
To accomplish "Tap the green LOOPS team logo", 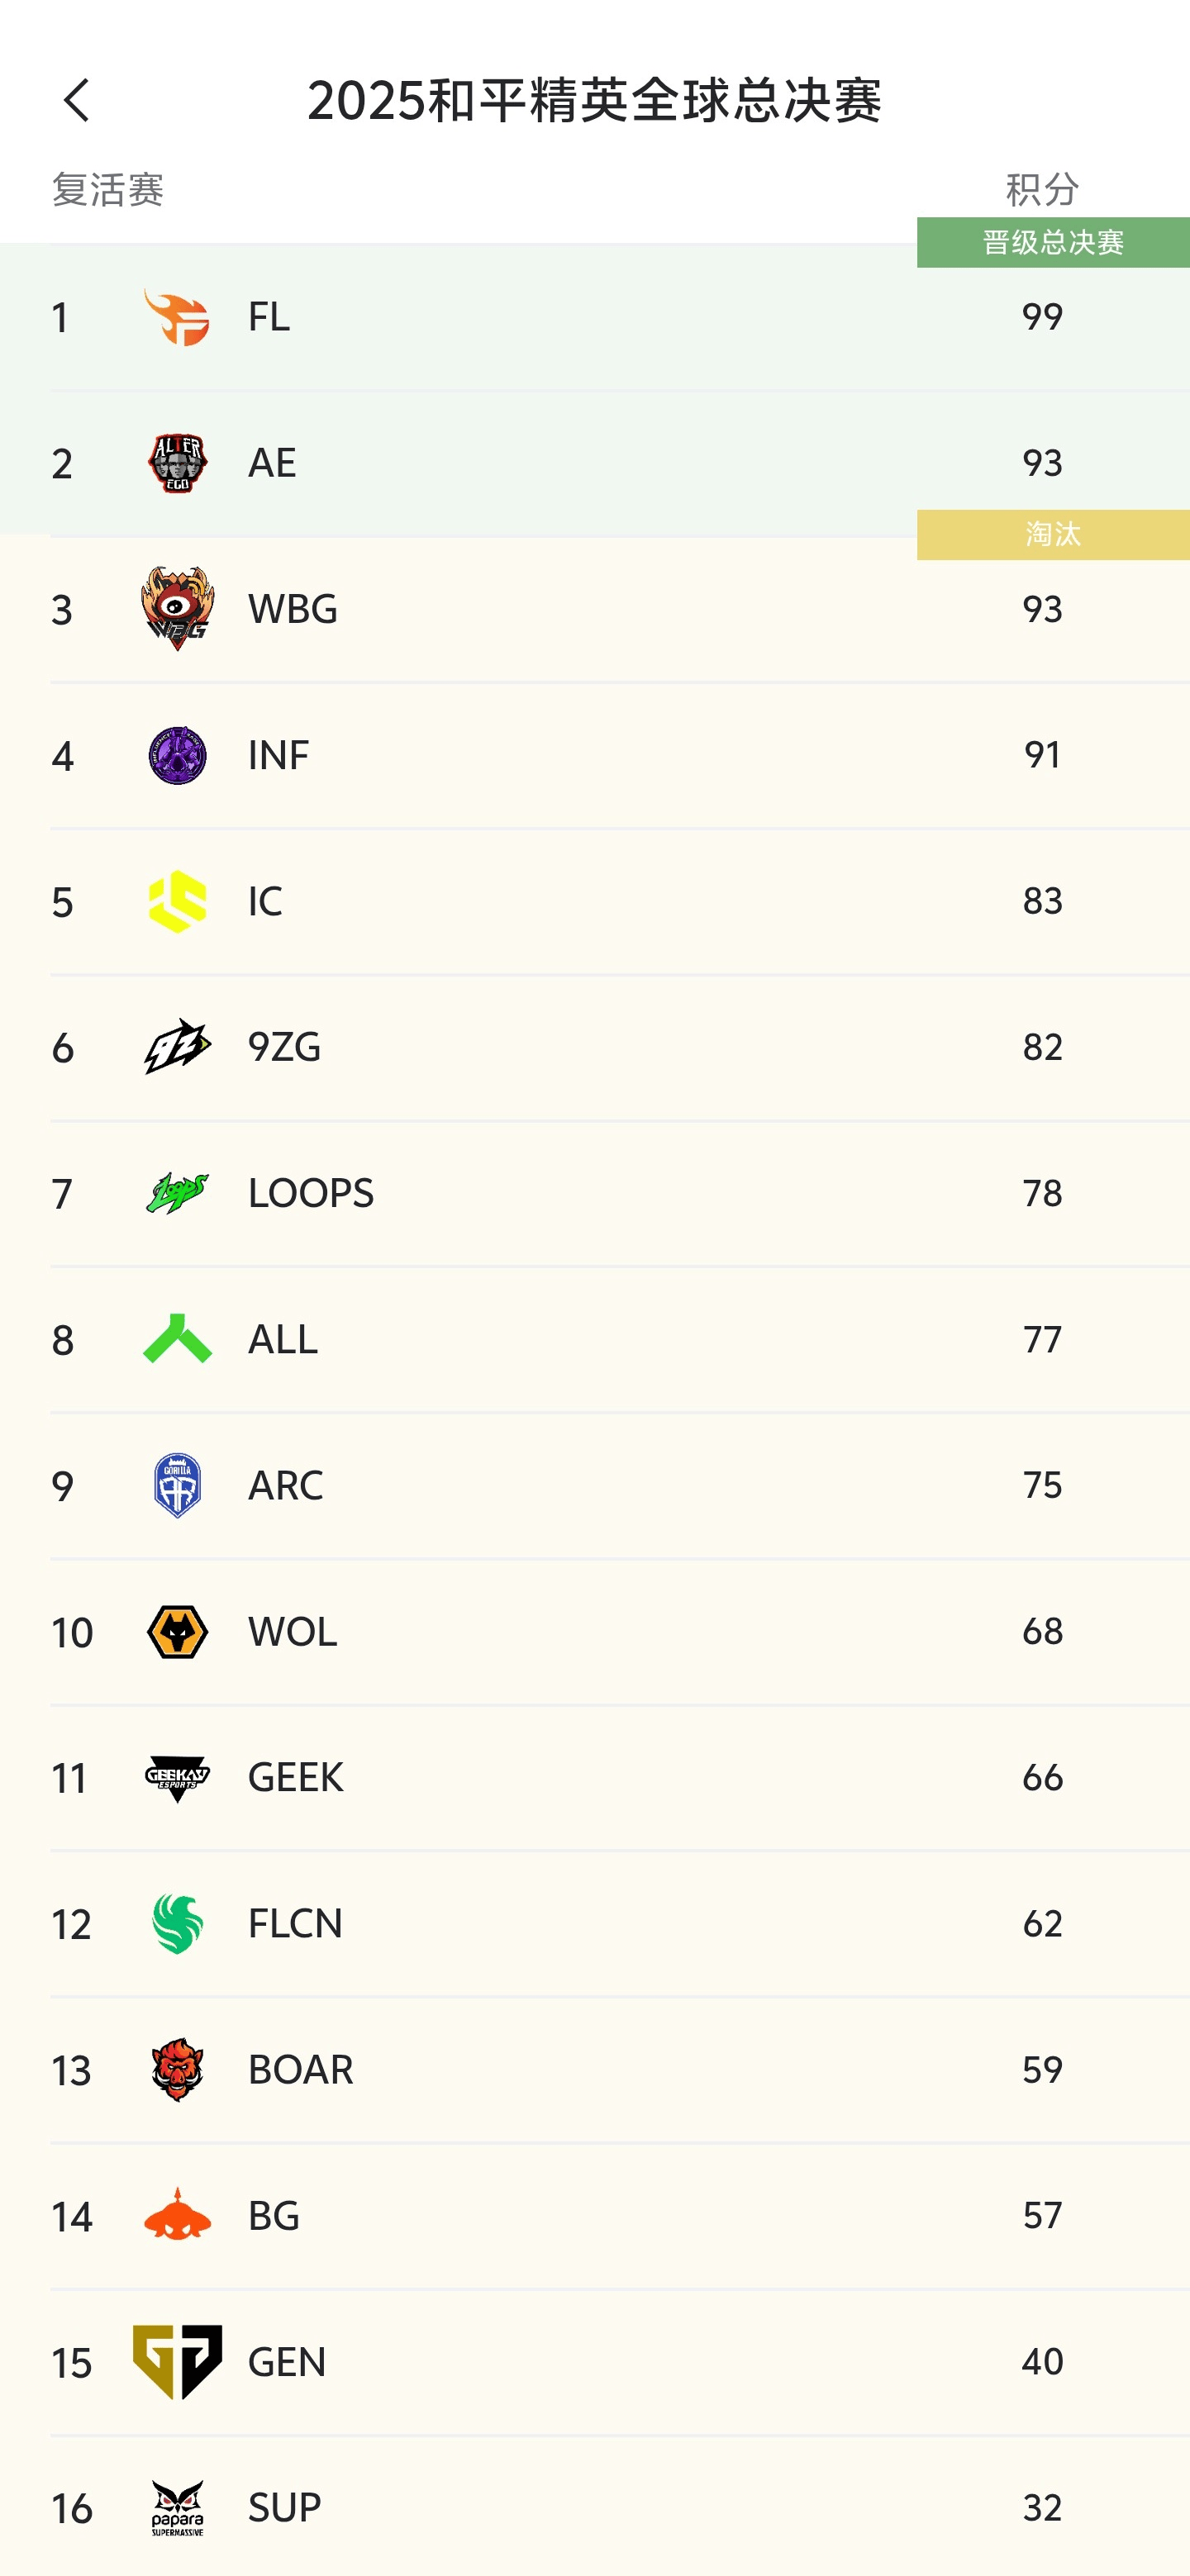I will pyautogui.click(x=177, y=1193).
